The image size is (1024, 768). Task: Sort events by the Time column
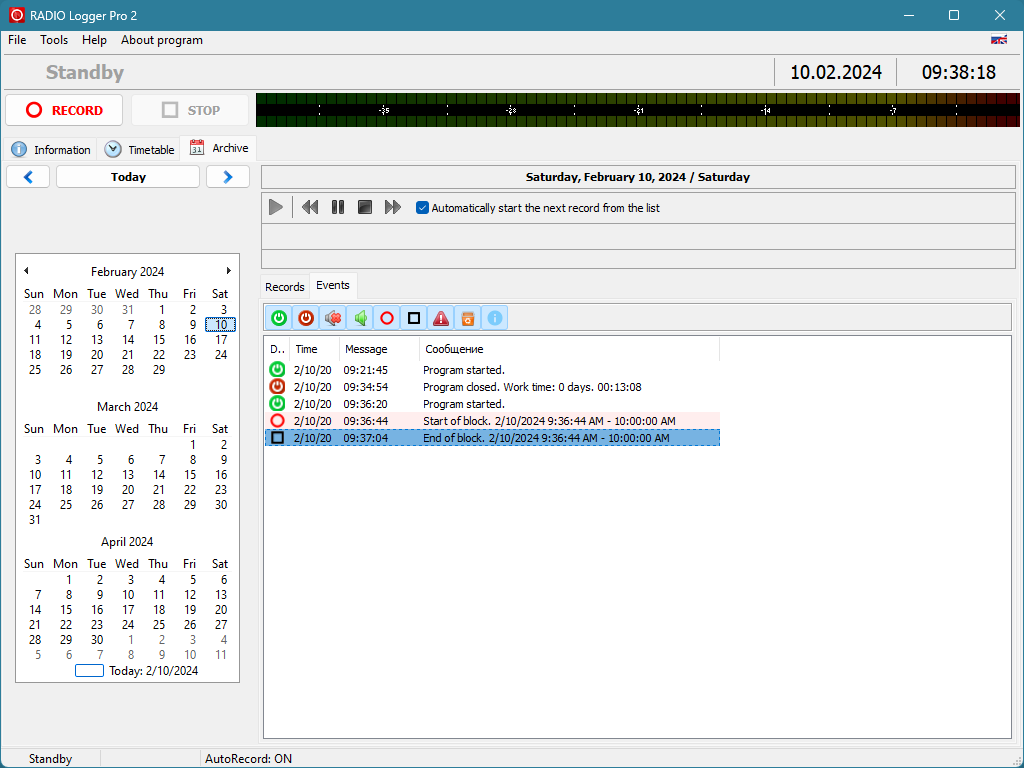[x=315, y=349]
